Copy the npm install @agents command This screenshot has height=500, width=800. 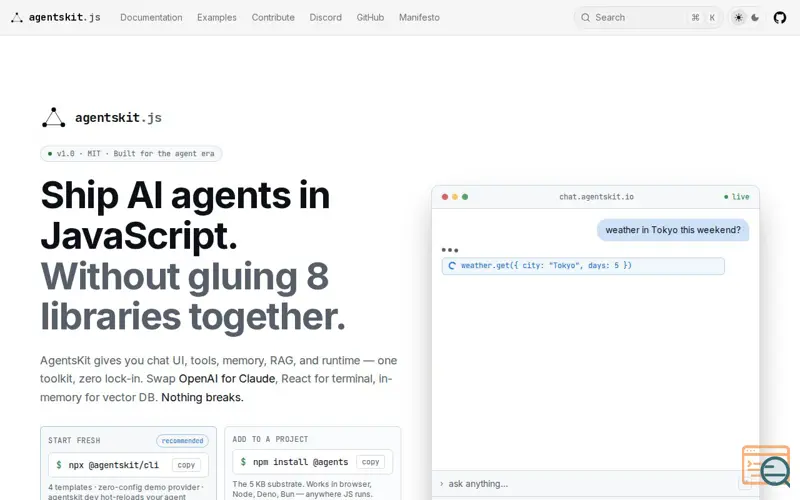[370, 462]
